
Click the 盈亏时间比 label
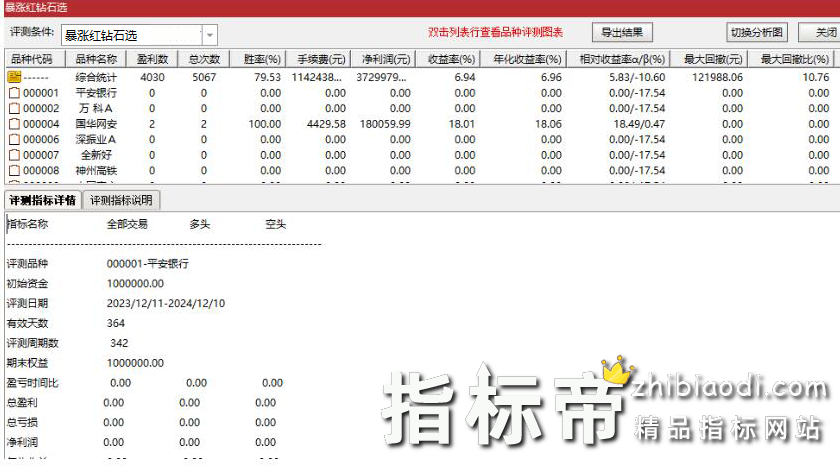coord(33,382)
